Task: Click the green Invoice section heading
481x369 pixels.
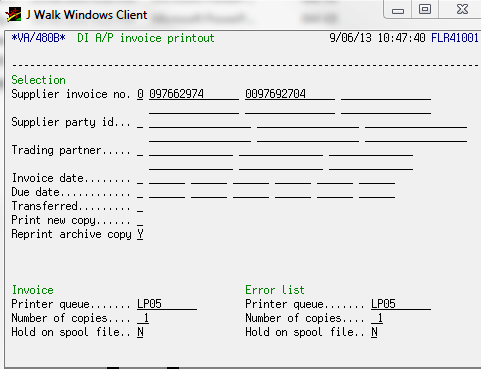Action: click(x=33, y=290)
